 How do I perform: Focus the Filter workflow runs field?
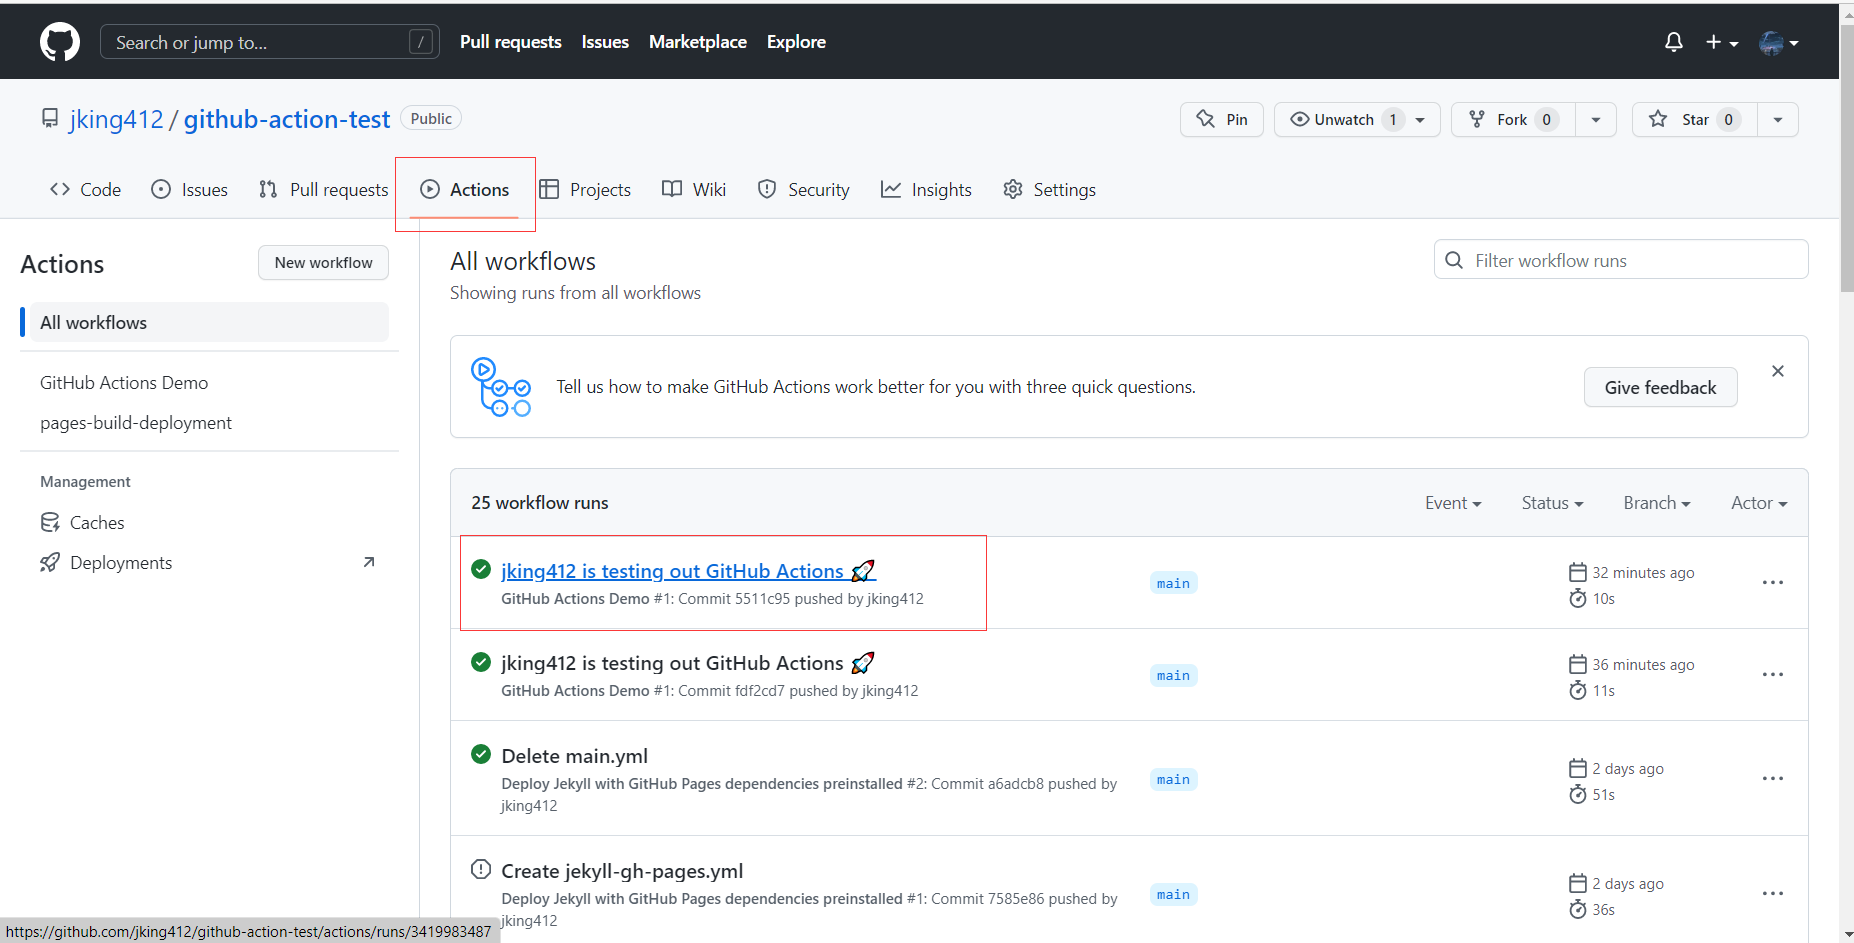point(1621,260)
